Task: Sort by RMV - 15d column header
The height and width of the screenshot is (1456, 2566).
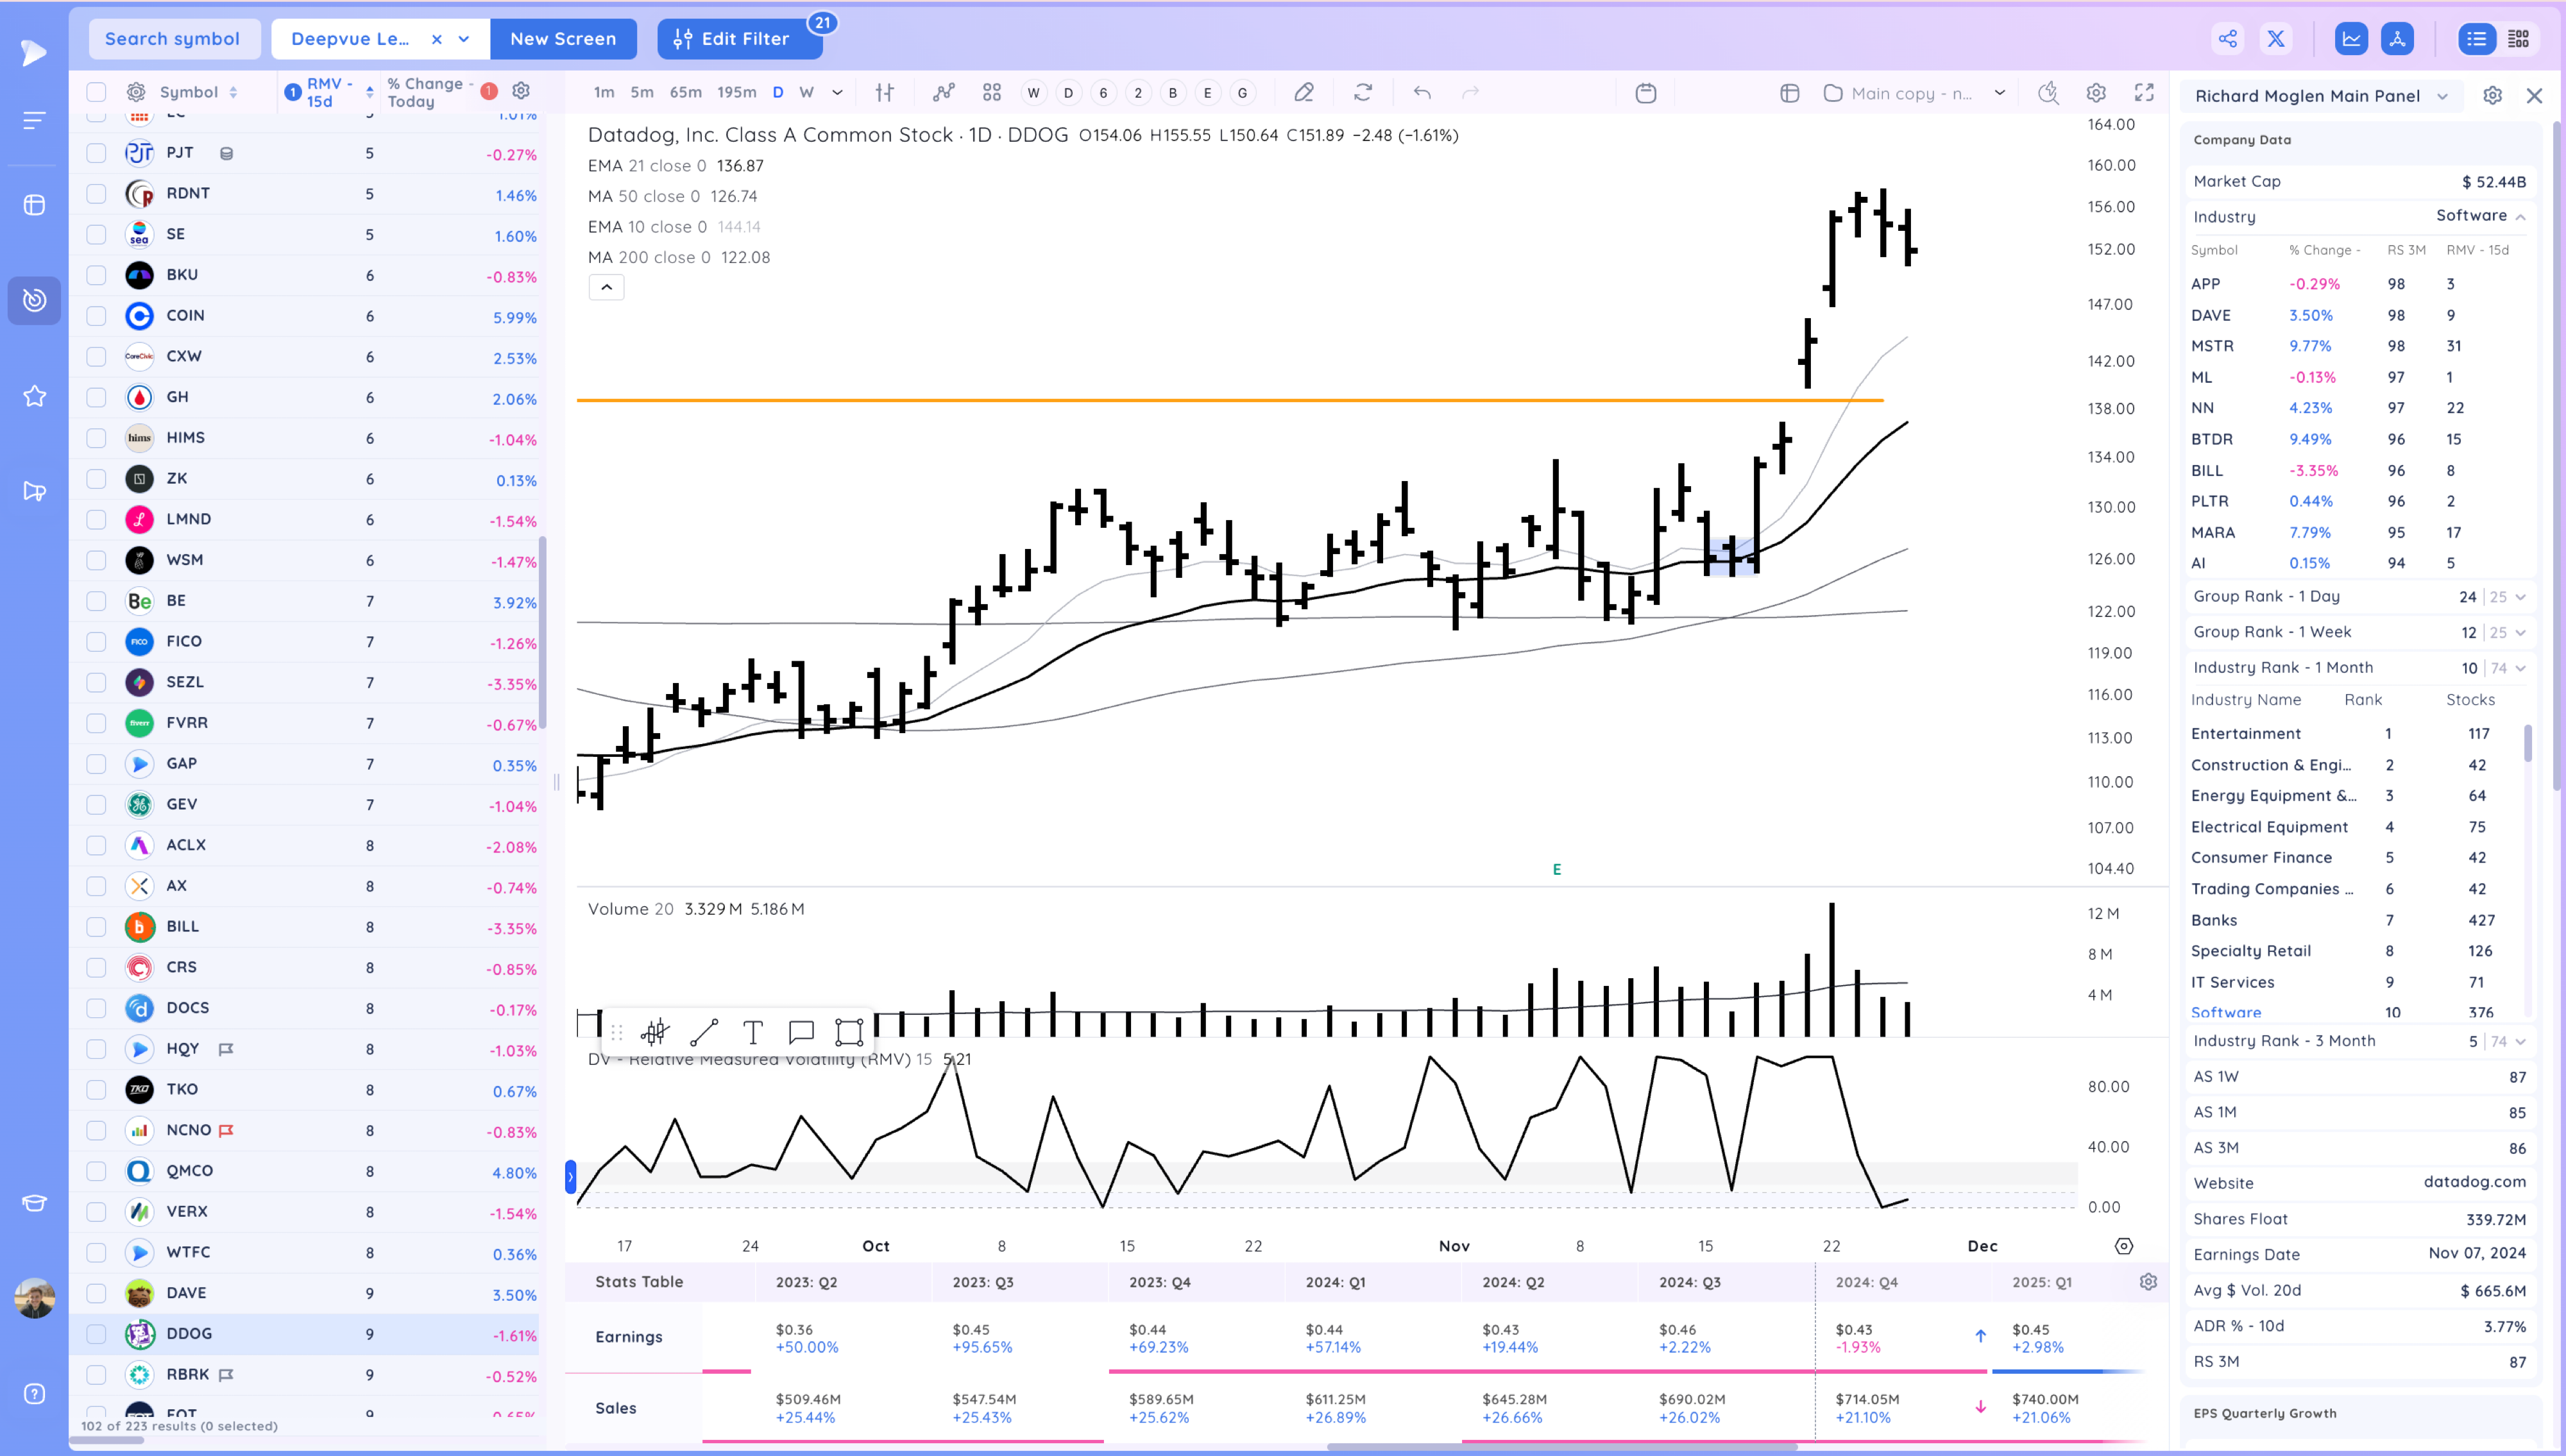Action: (x=330, y=92)
